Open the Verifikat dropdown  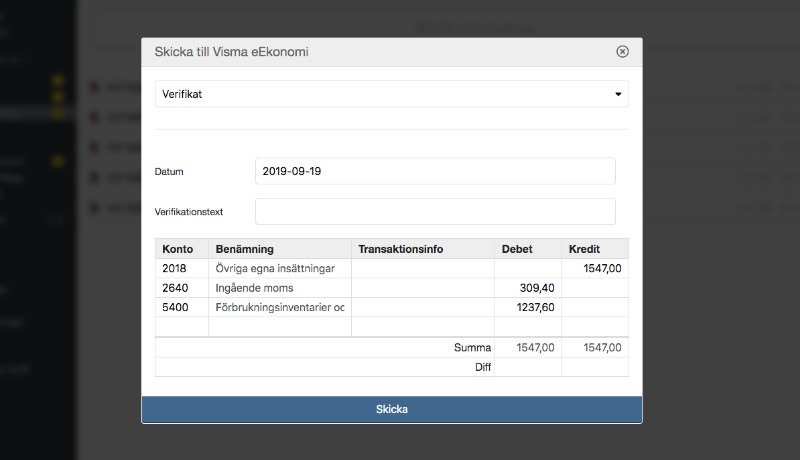(x=391, y=94)
